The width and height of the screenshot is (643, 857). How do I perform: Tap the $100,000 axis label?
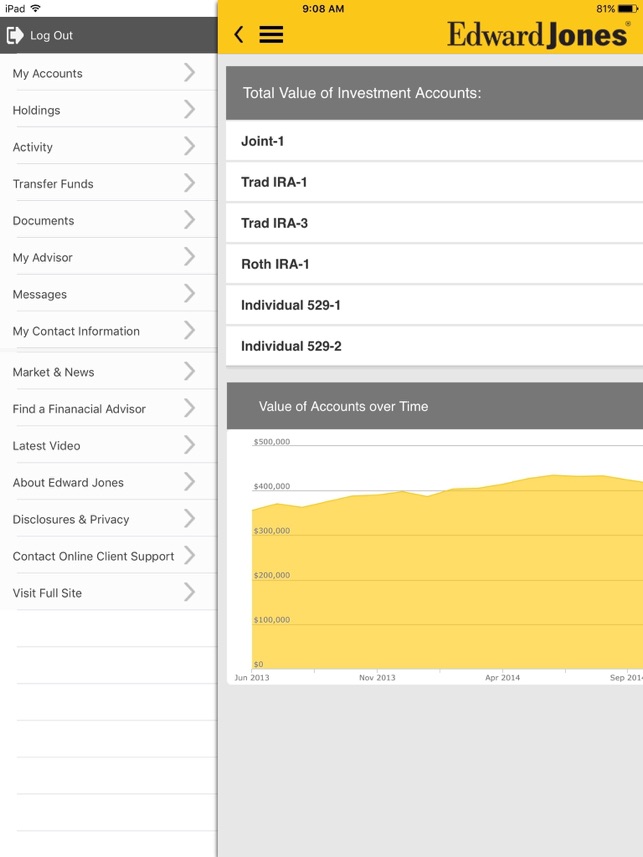click(271, 620)
